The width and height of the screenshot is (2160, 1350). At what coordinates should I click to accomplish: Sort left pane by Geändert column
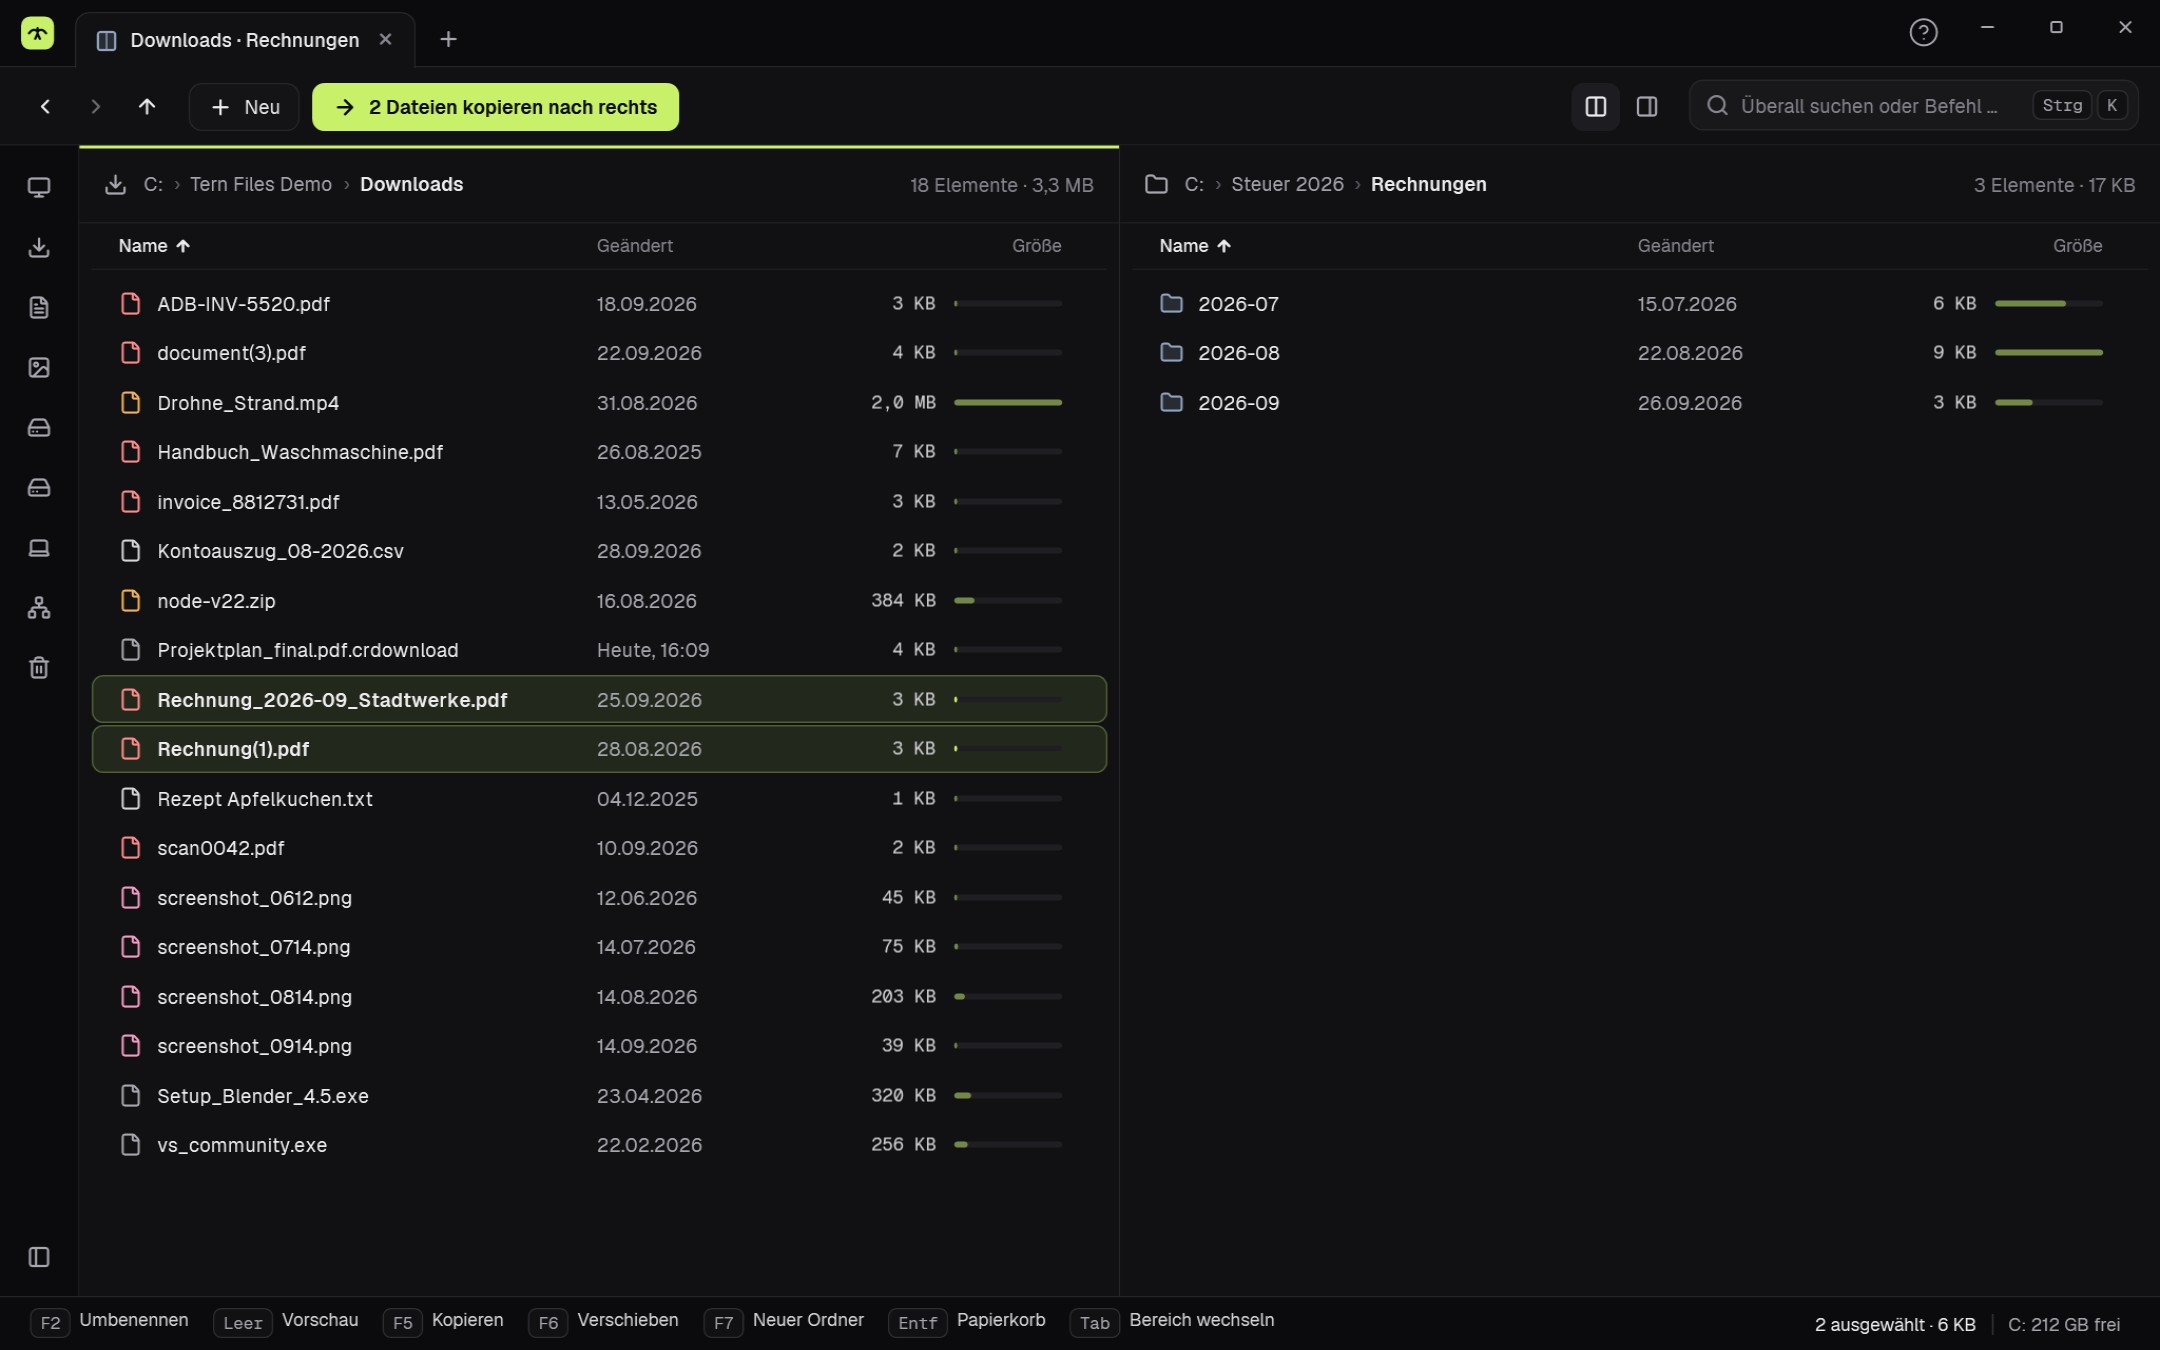pyautogui.click(x=634, y=245)
